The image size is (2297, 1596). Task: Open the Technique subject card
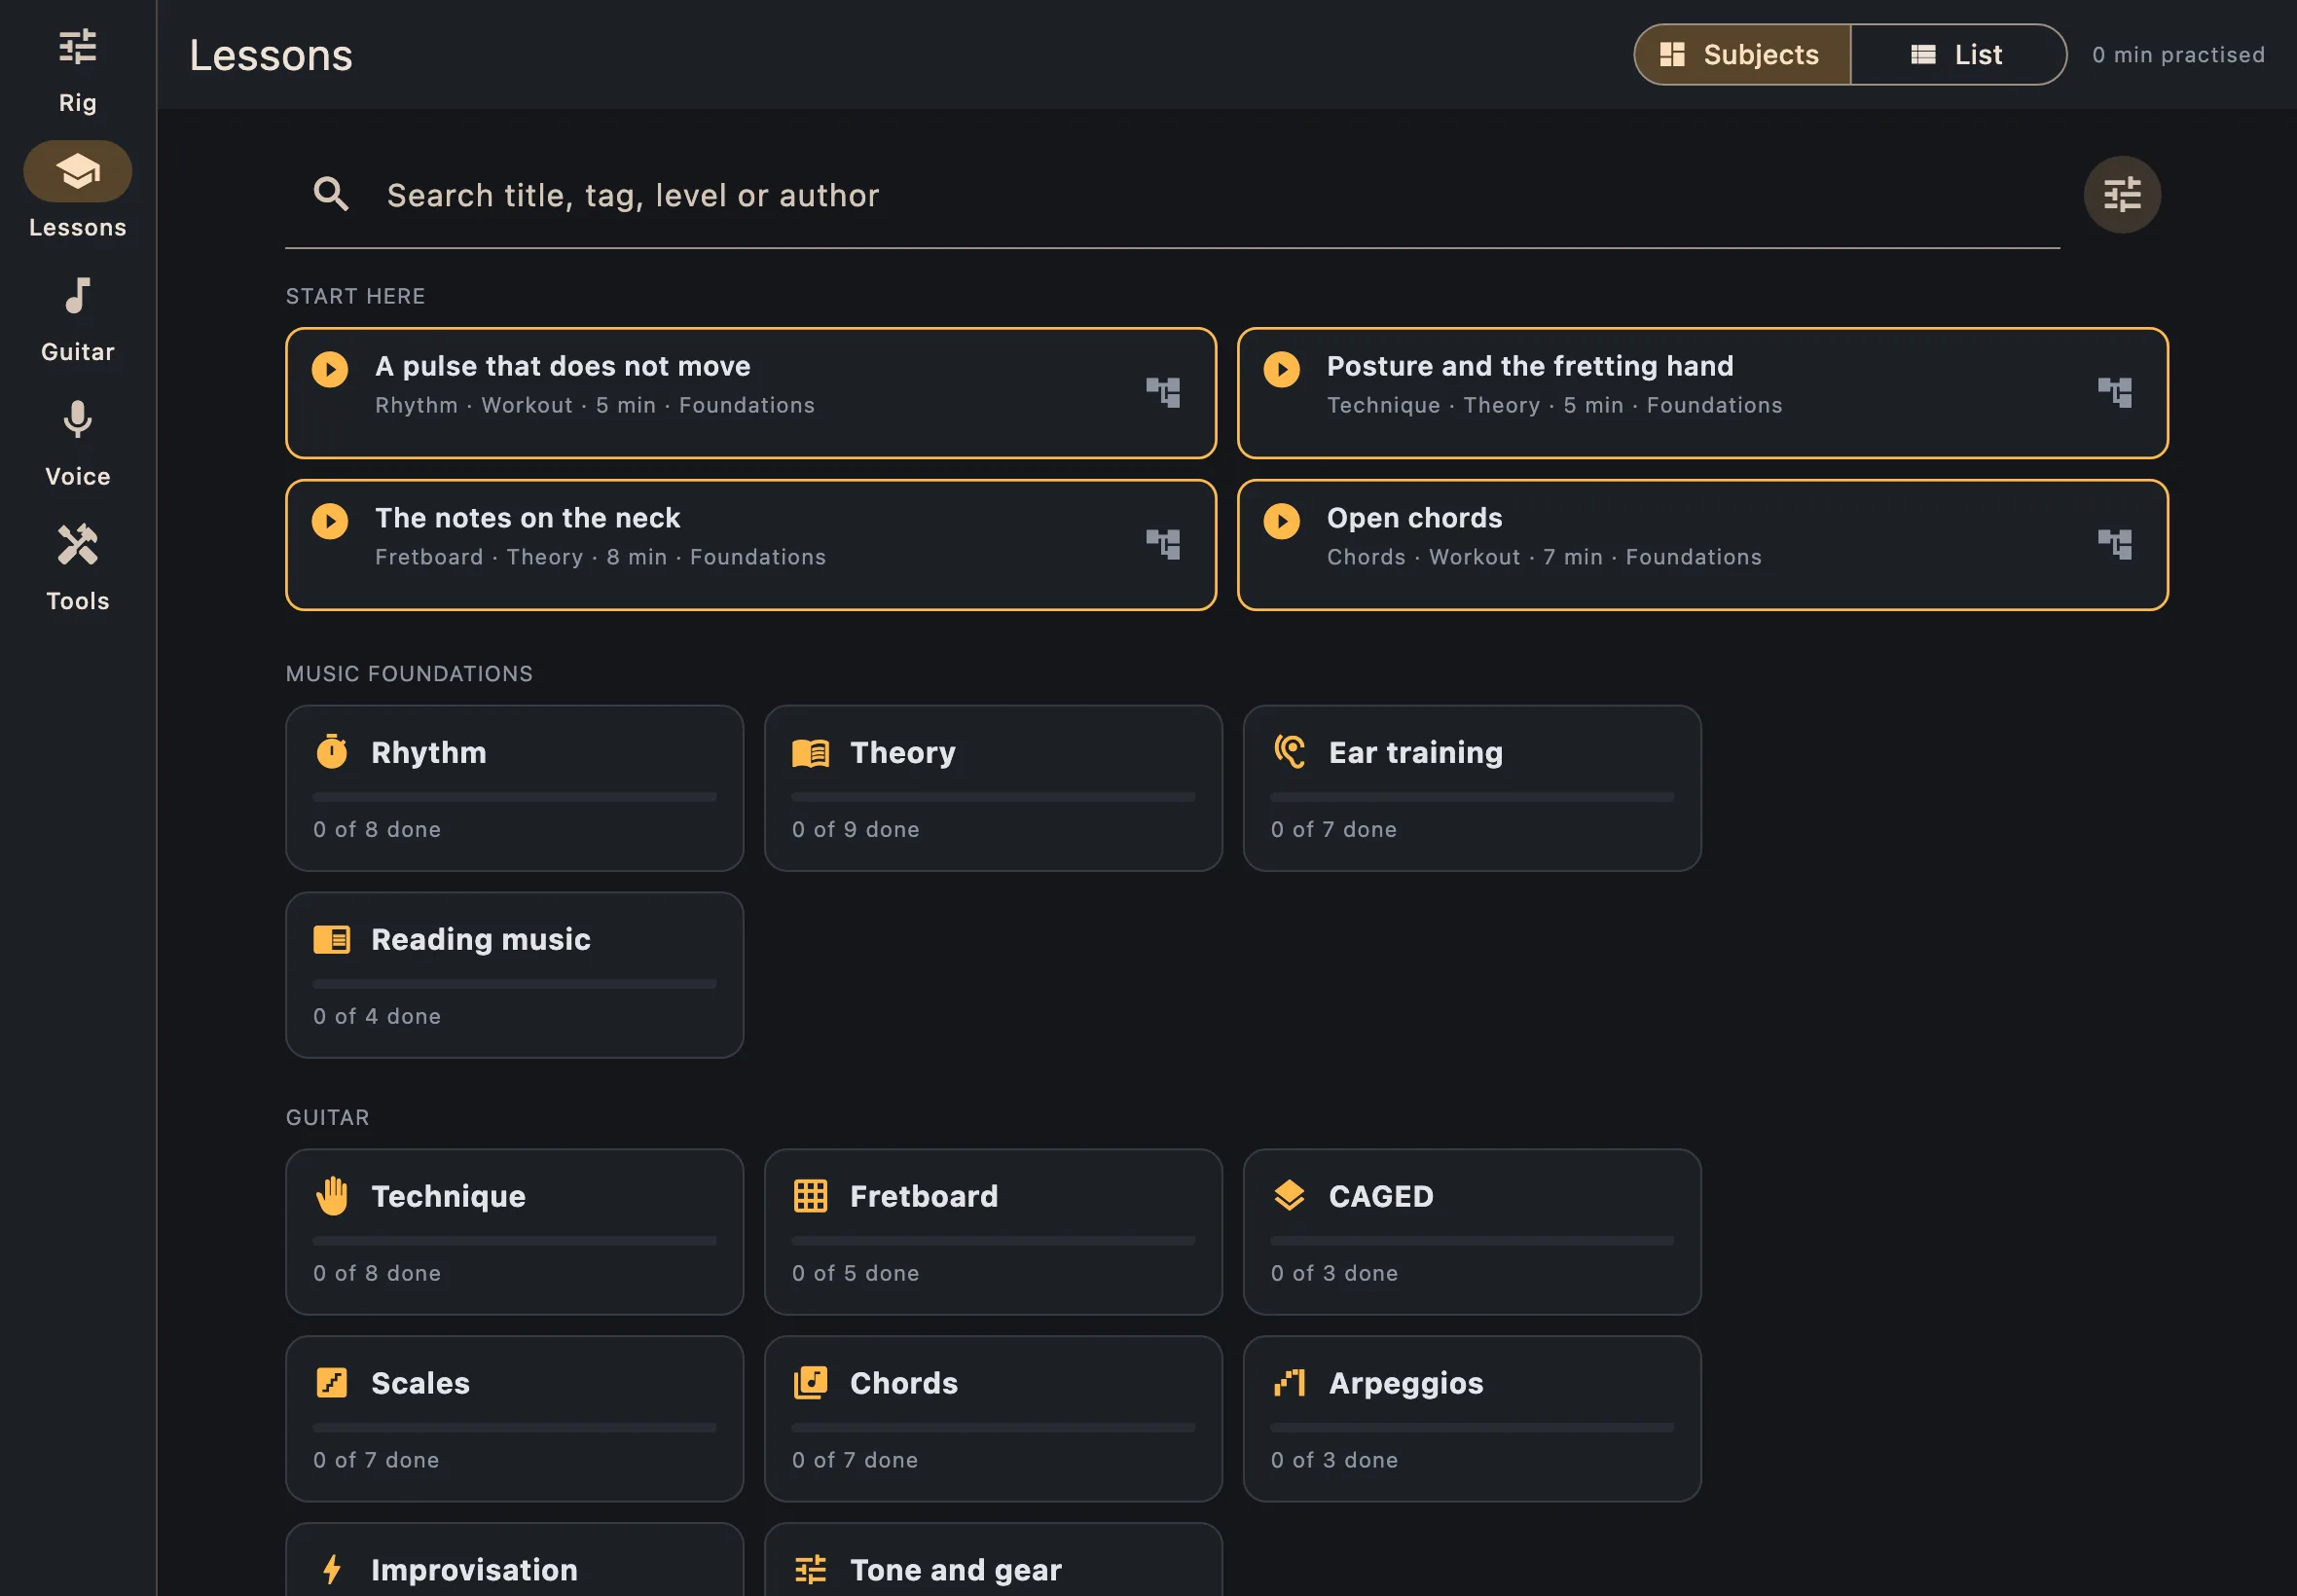click(x=514, y=1232)
